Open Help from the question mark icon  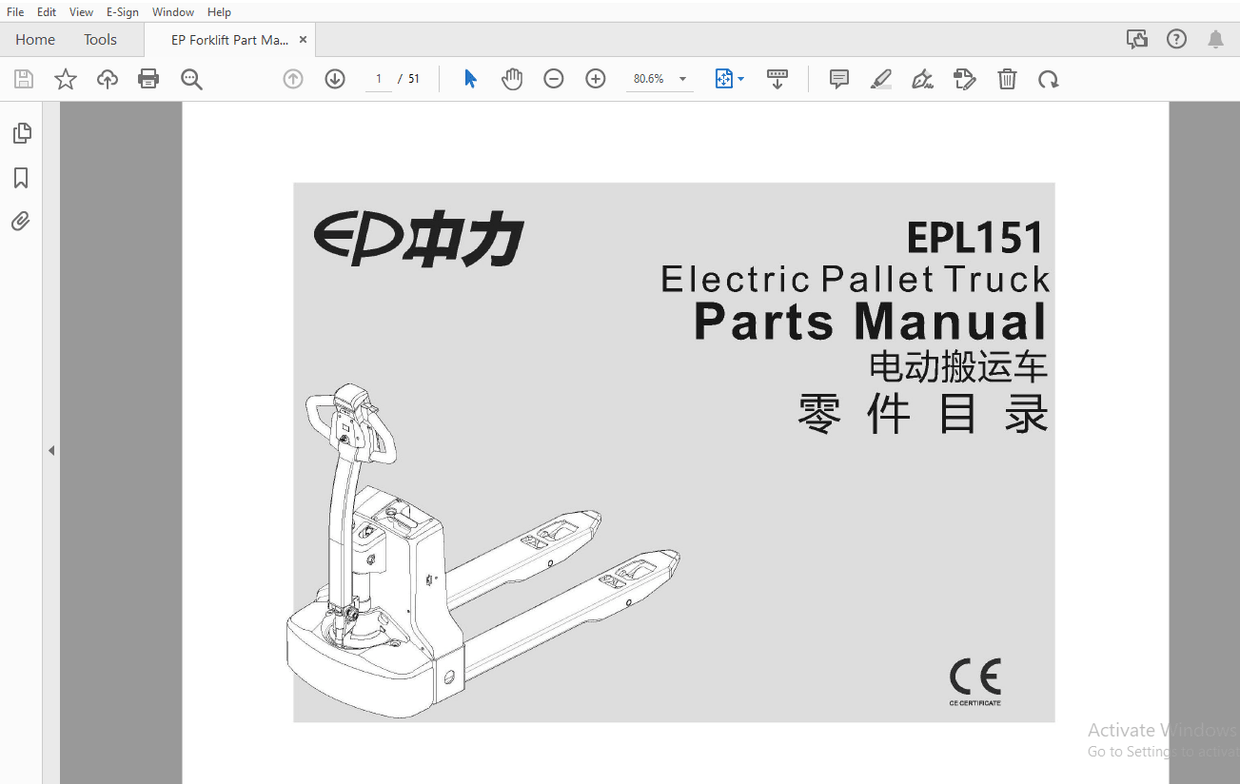tap(1176, 38)
